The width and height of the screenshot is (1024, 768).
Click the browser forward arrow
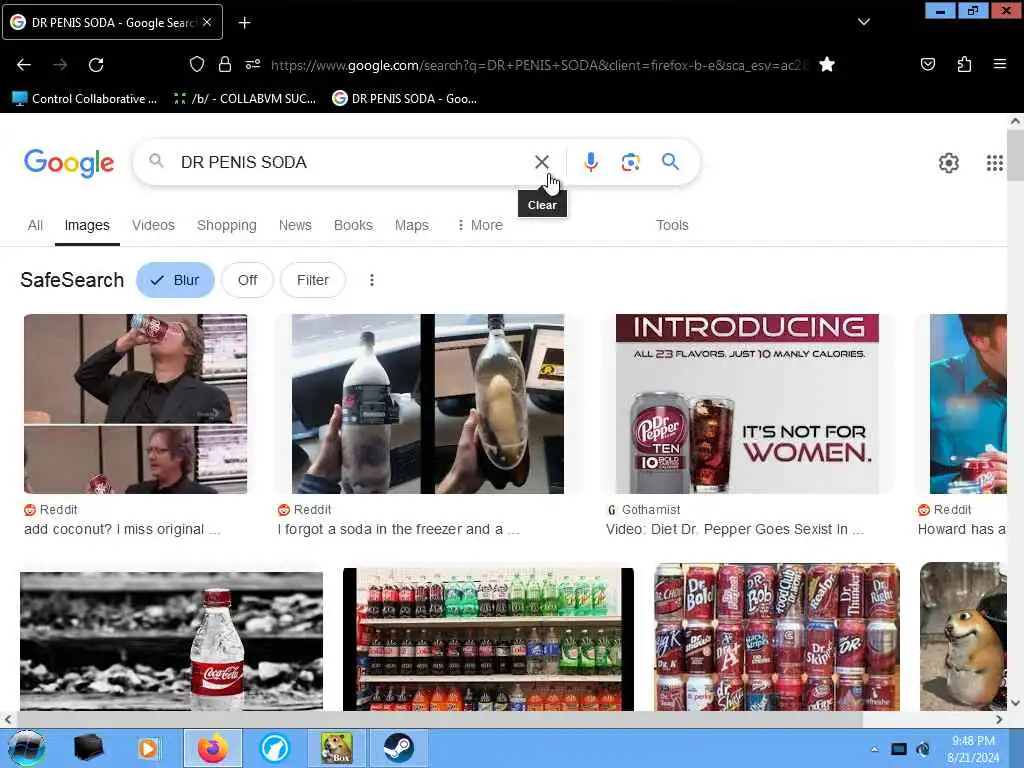pos(60,65)
